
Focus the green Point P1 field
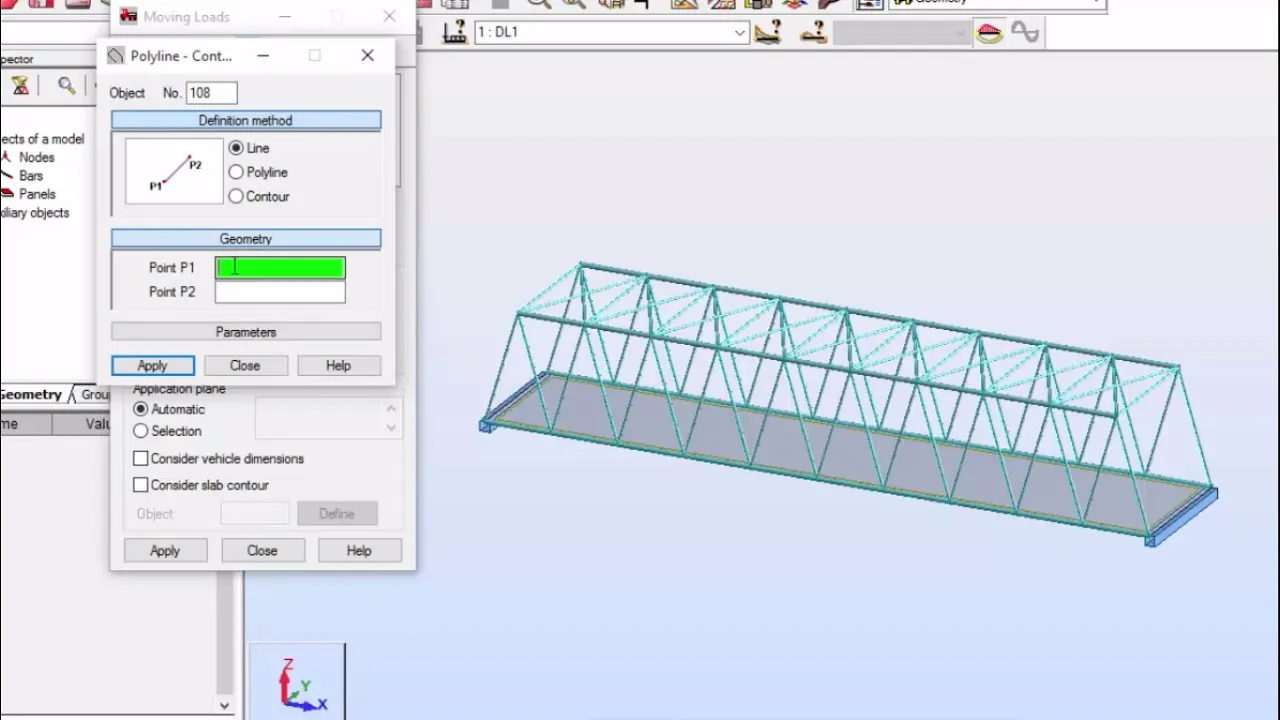tap(280, 267)
